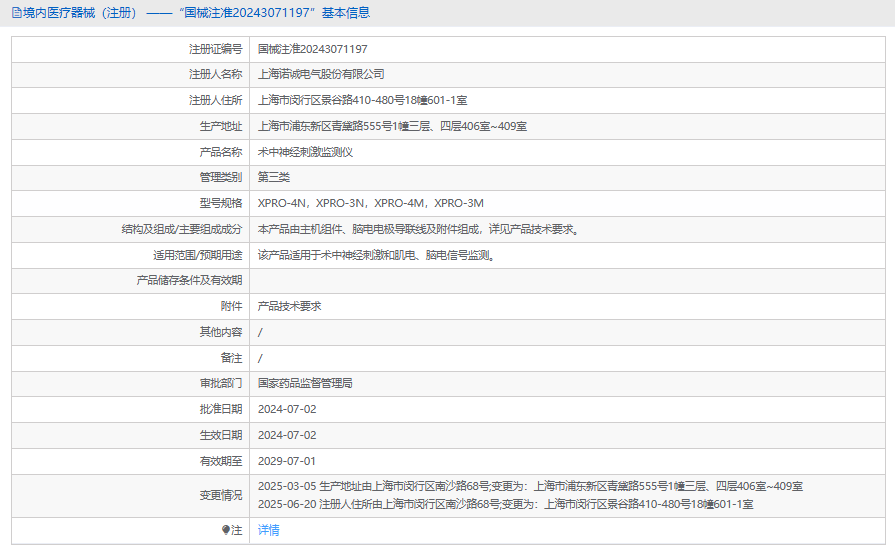Select the registrant address 上海市闵行区景谷路410-480号18幢601-1室
The height and width of the screenshot is (547, 895).
click(362, 100)
